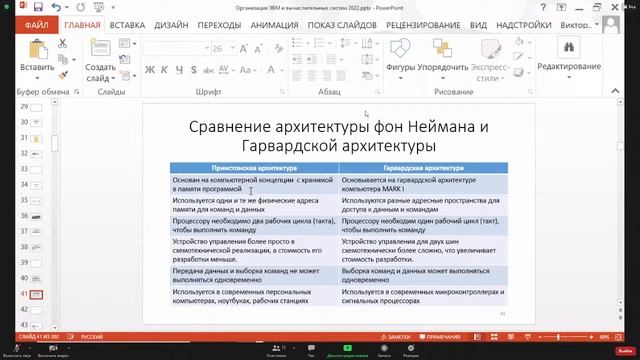Expand Шрифт font dialog launcher
This screenshot has width=640, height=360.
pyautogui.click(x=282, y=92)
